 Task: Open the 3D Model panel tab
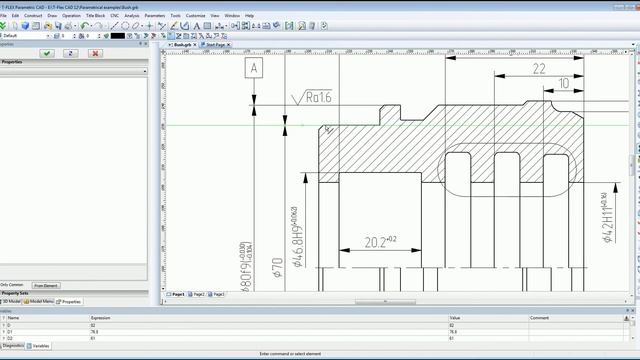[11, 301]
